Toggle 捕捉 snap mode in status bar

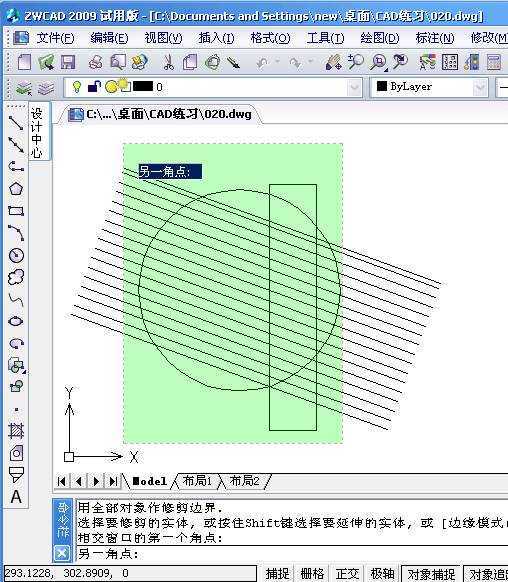pyautogui.click(x=278, y=573)
